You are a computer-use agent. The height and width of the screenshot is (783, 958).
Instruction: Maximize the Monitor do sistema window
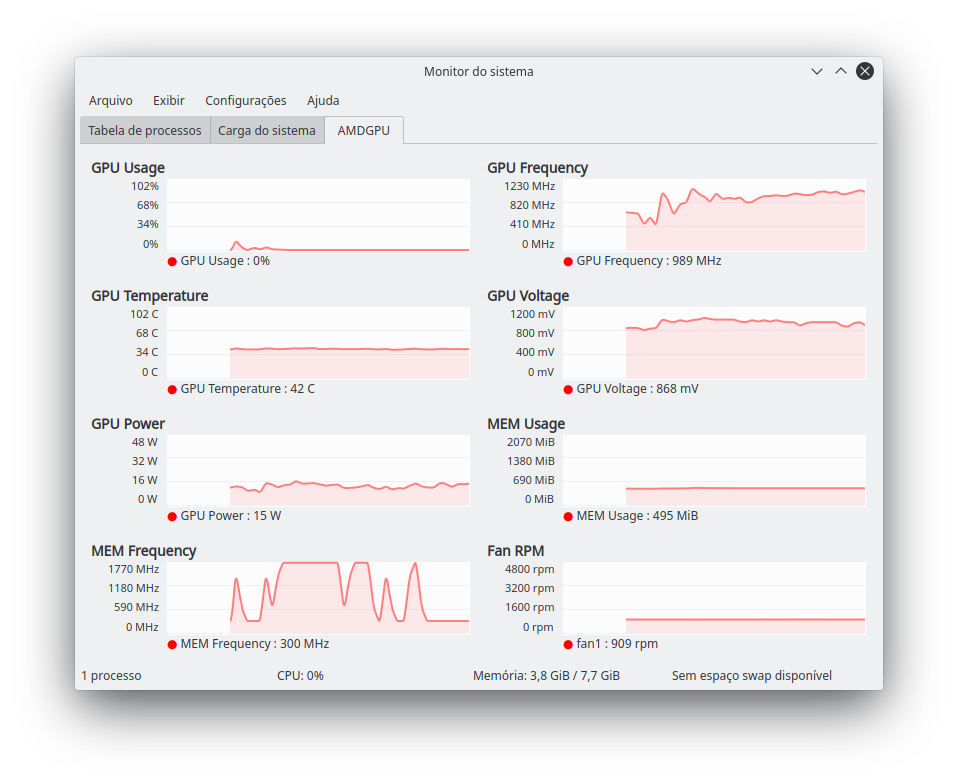coord(841,71)
